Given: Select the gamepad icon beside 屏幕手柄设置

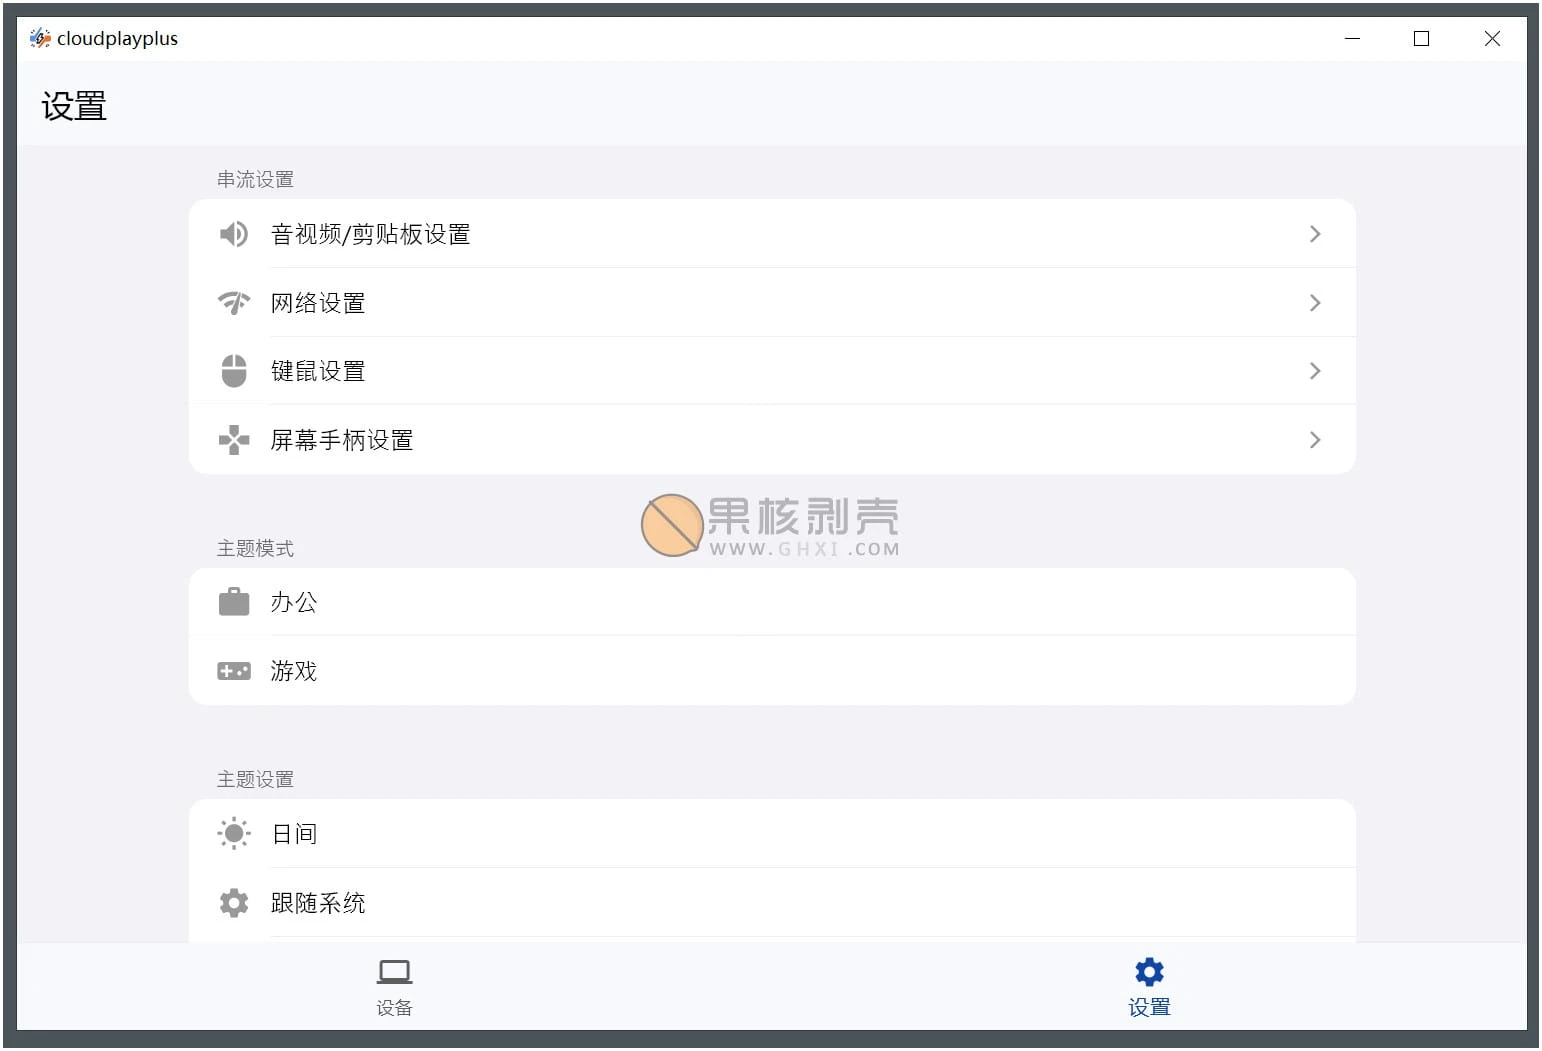Looking at the screenshot, I should tap(233, 439).
